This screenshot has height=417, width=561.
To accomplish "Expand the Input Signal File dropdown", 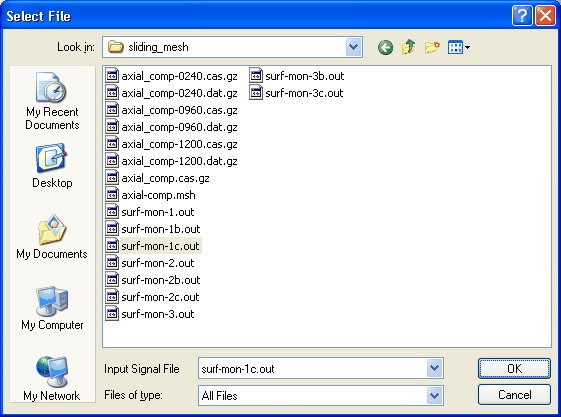I will pyautogui.click(x=434, y=368).
